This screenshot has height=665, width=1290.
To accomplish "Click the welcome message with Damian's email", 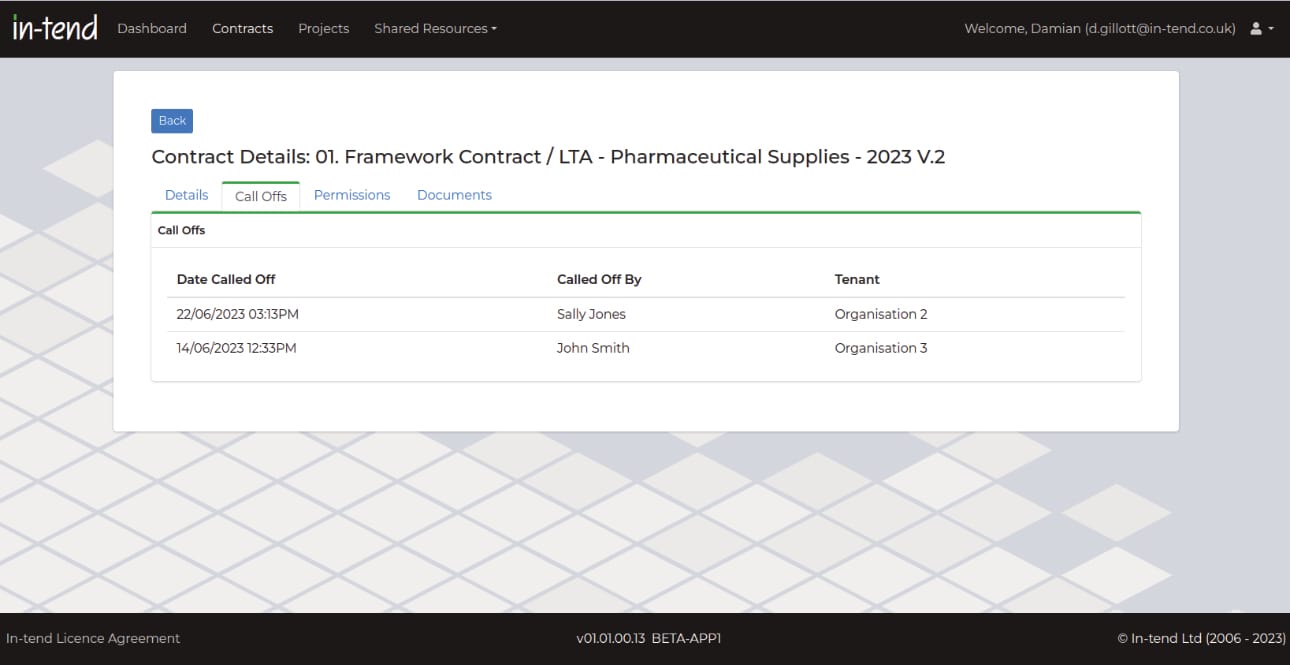I will coord(1100,29).
